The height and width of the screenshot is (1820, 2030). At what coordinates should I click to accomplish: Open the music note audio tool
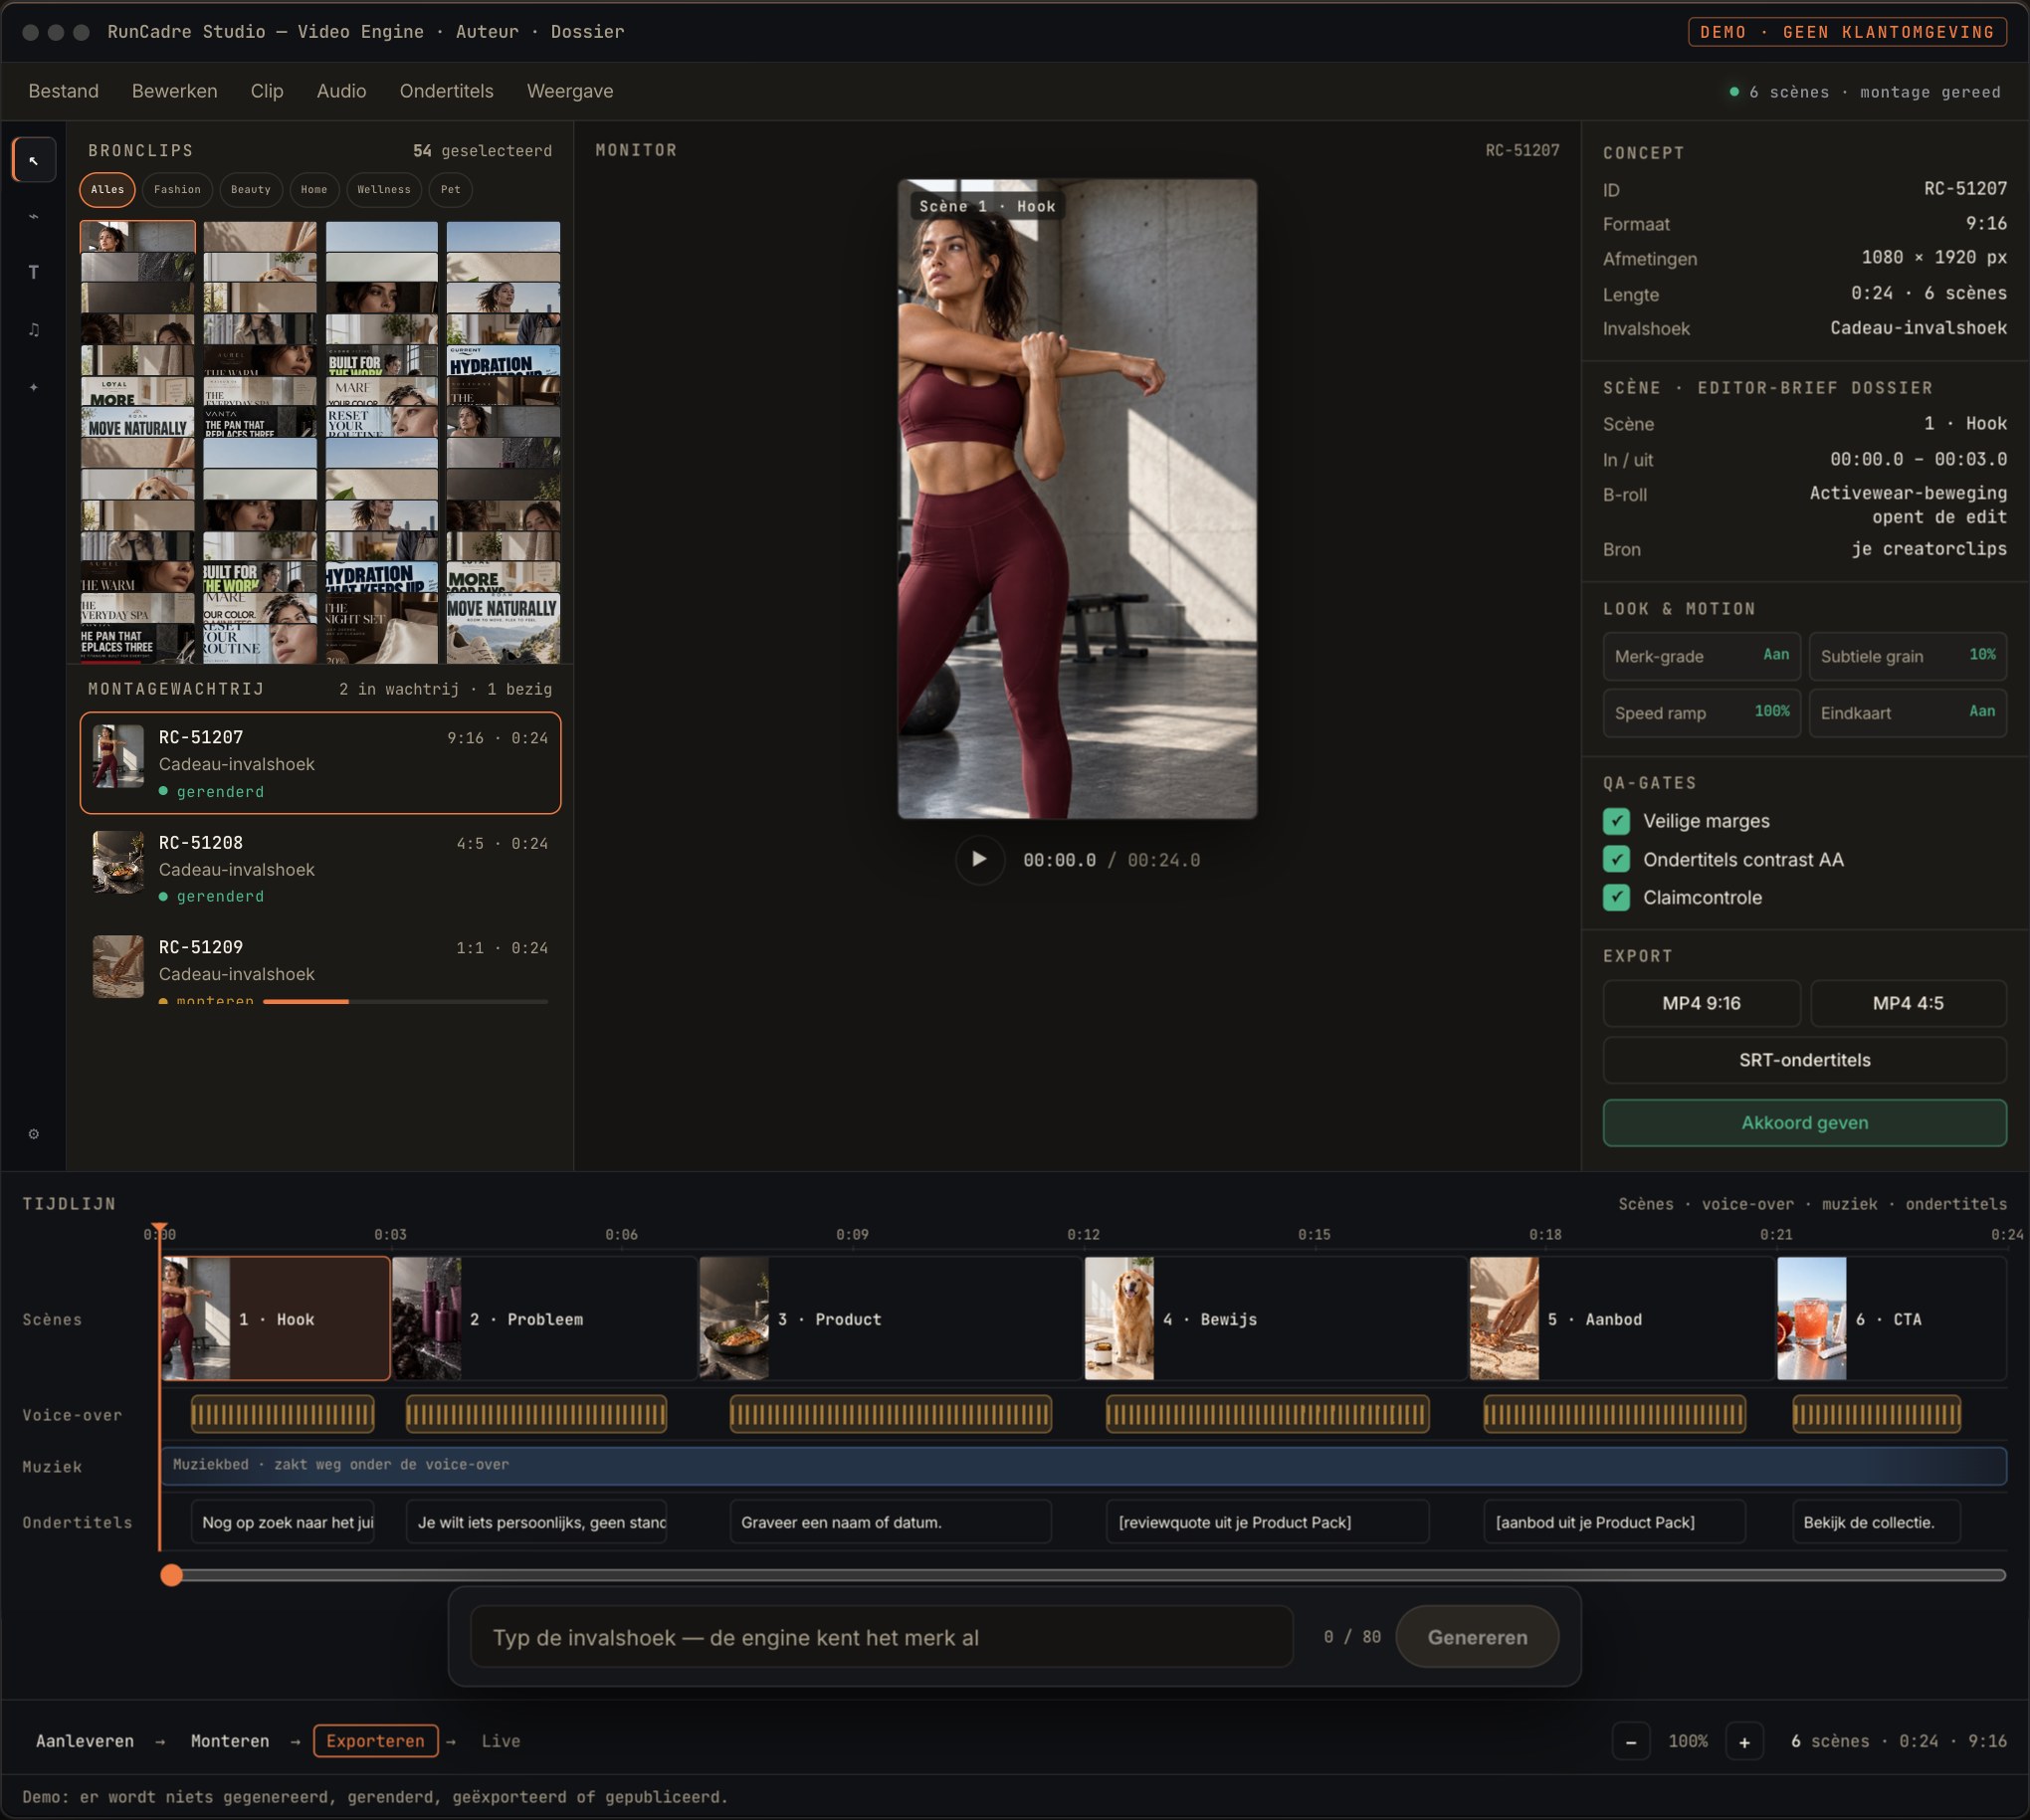pos(34,329)
